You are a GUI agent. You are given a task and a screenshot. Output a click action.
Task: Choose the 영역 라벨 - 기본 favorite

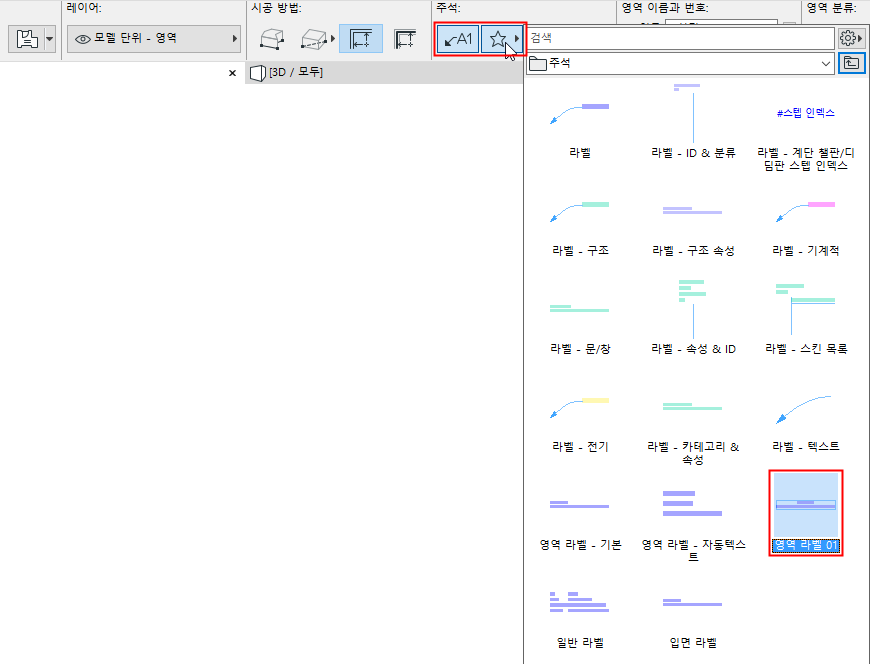(580, 519)
